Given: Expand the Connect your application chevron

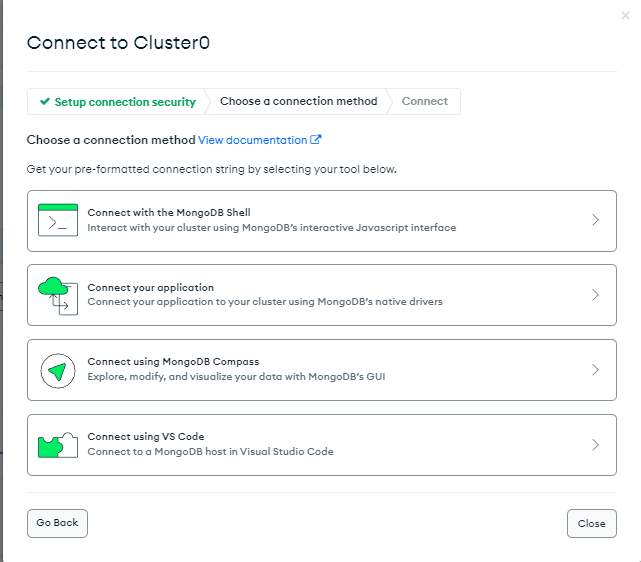Looking at the screenshot, I should pos(596,295).
